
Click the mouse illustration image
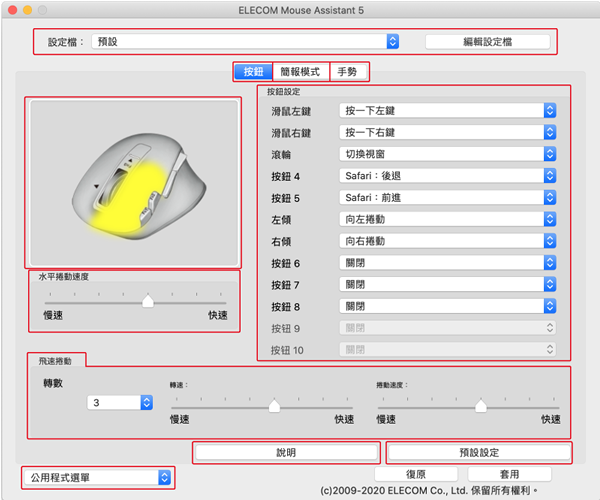click(134, 183)
